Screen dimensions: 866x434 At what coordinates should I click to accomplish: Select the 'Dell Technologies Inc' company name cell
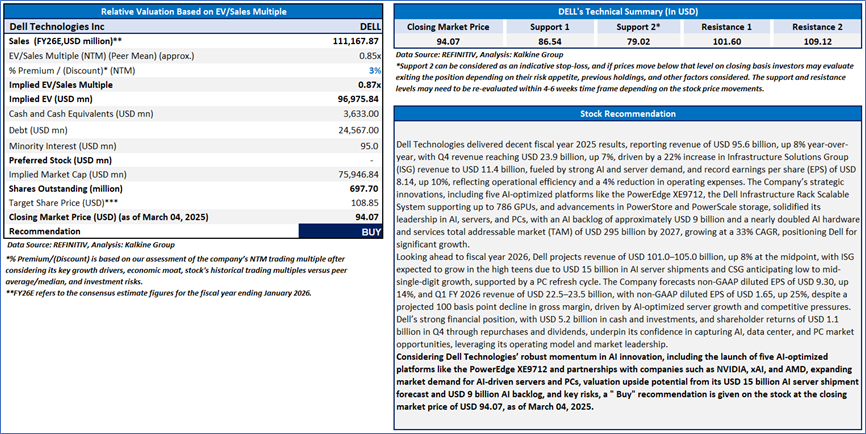(x=57, y=27)
